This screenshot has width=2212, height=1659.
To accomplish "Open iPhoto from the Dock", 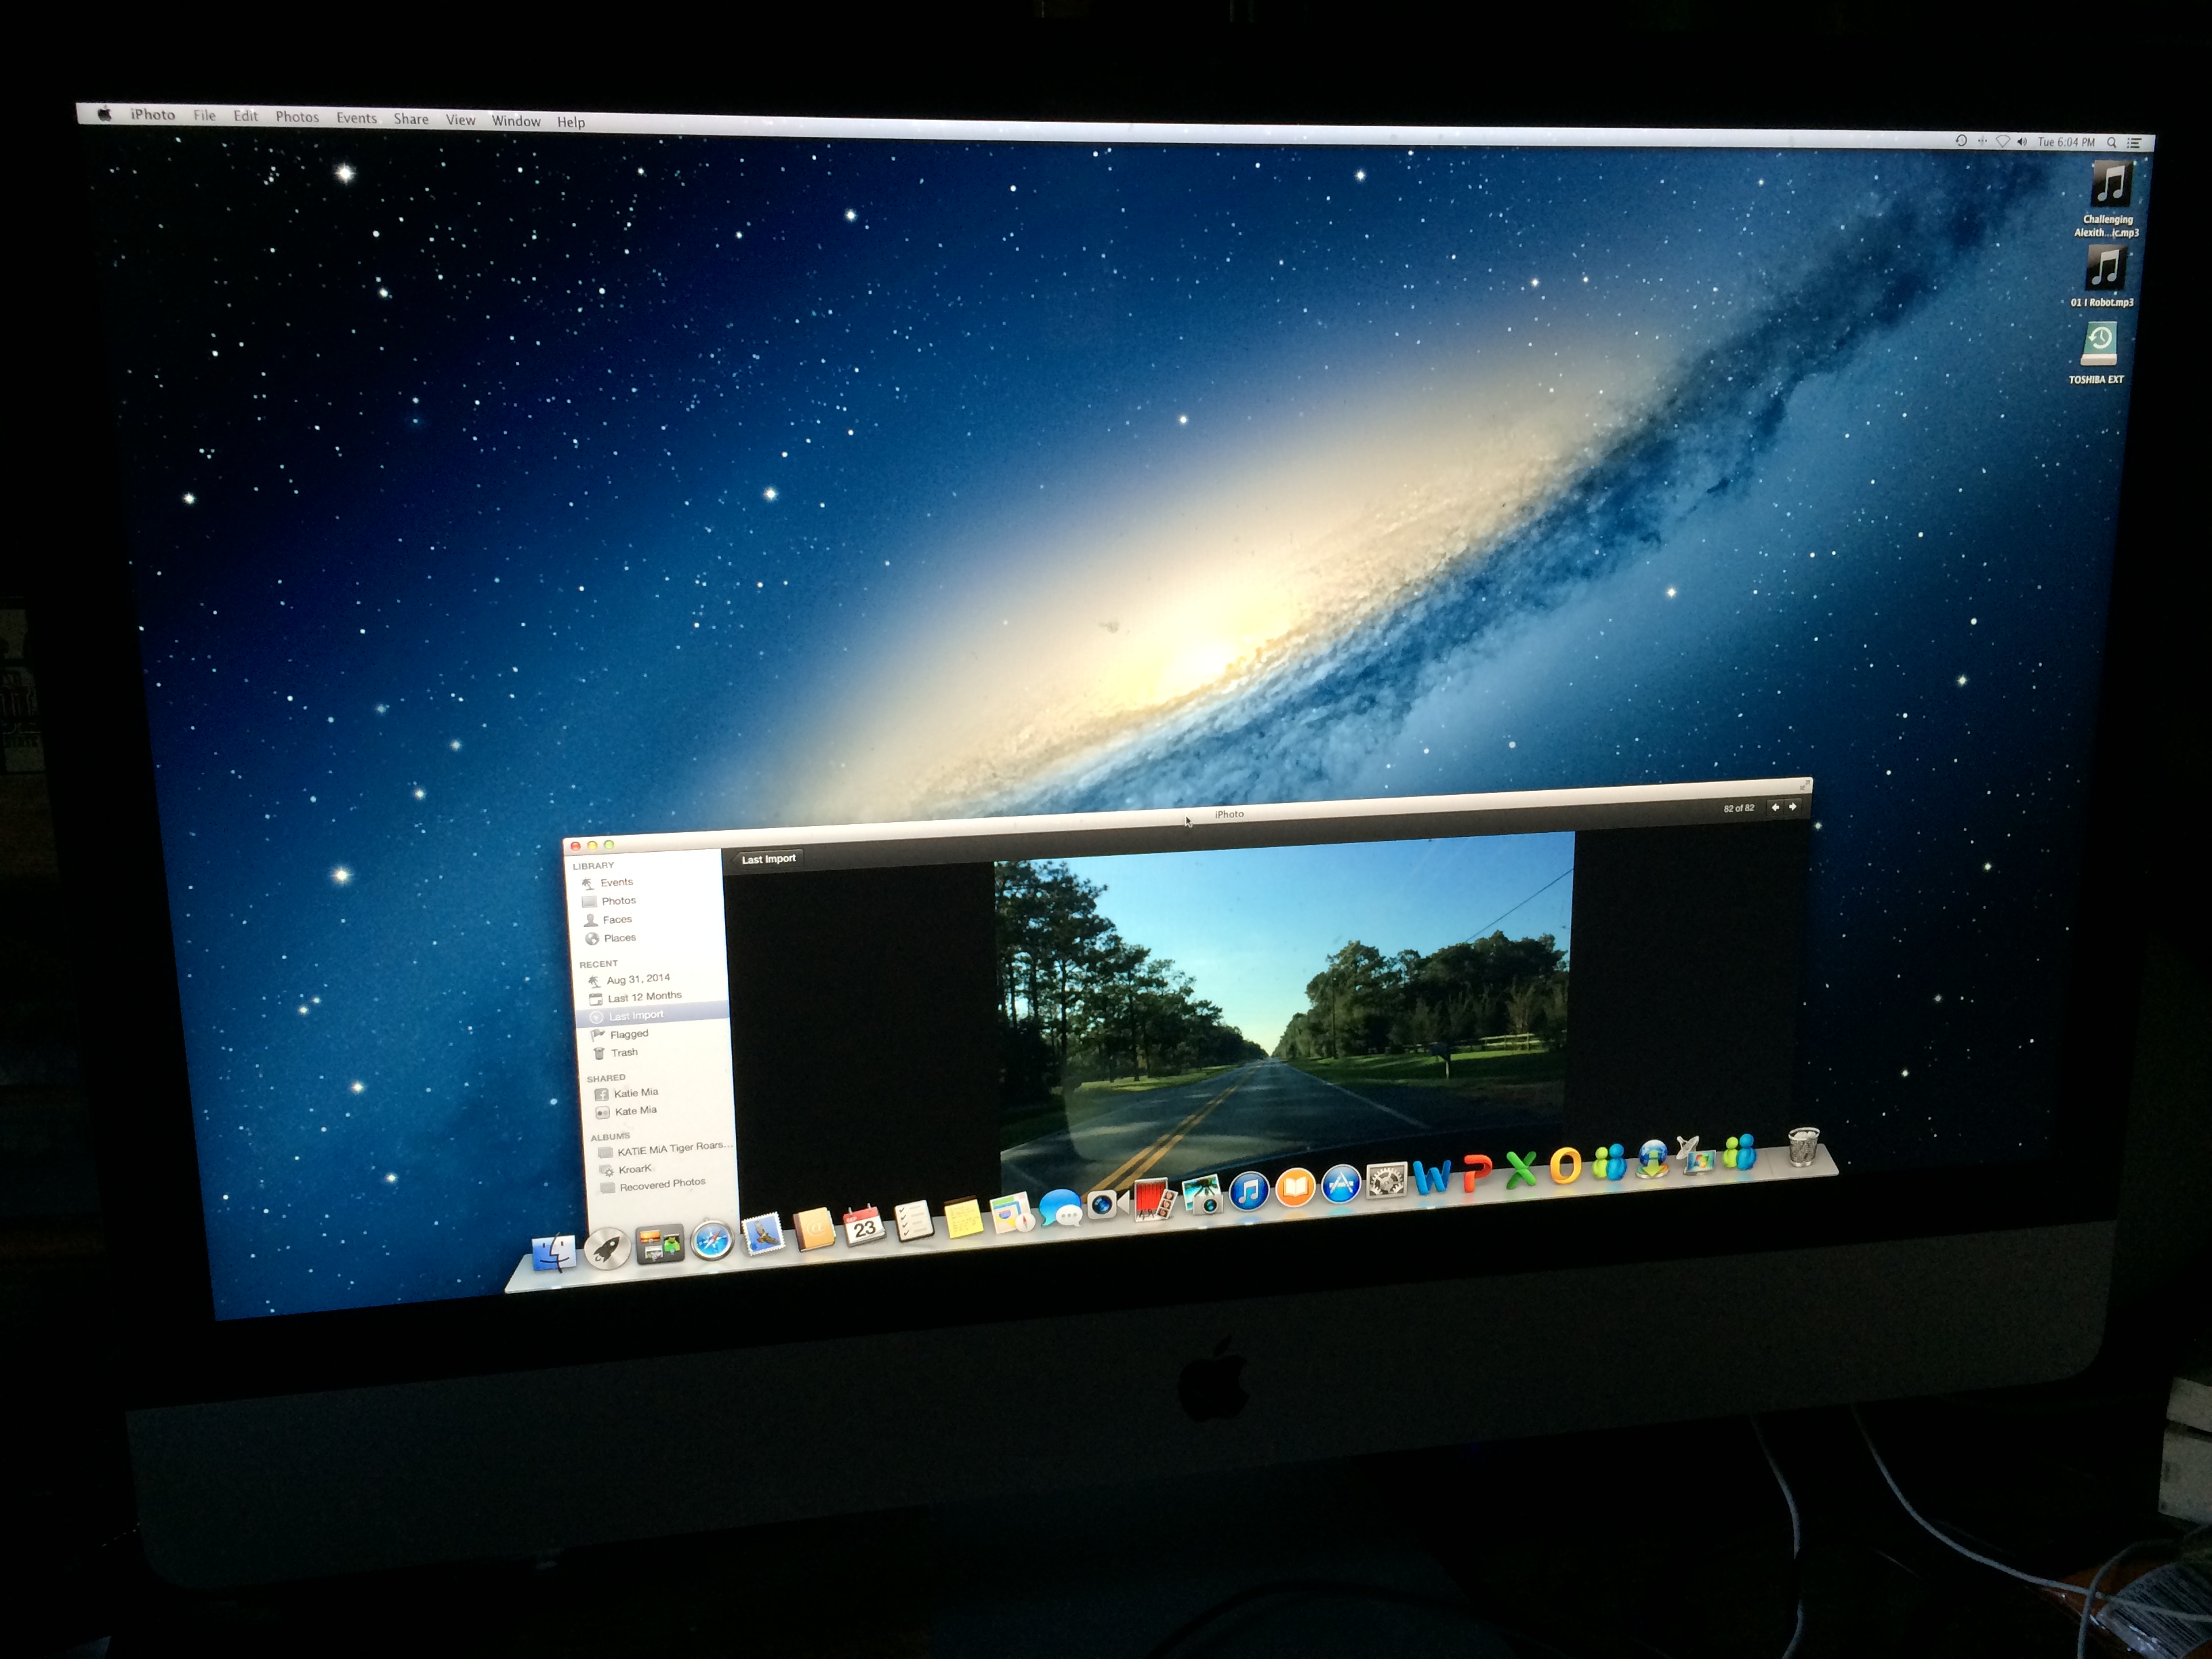I will pyautogui.click(x=1203, y=1194).
